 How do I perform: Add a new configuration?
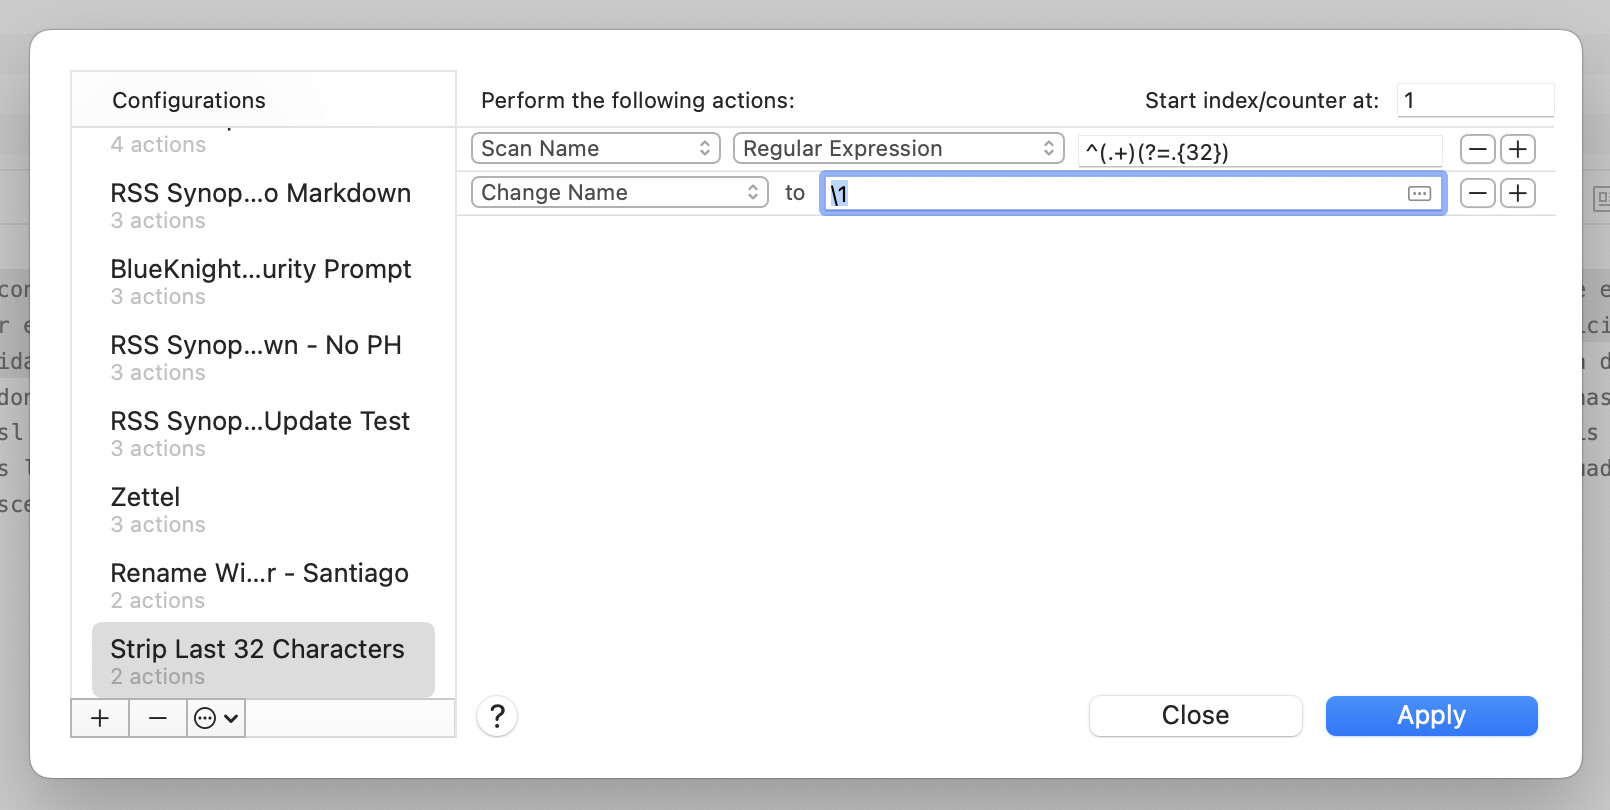(100, 718)
